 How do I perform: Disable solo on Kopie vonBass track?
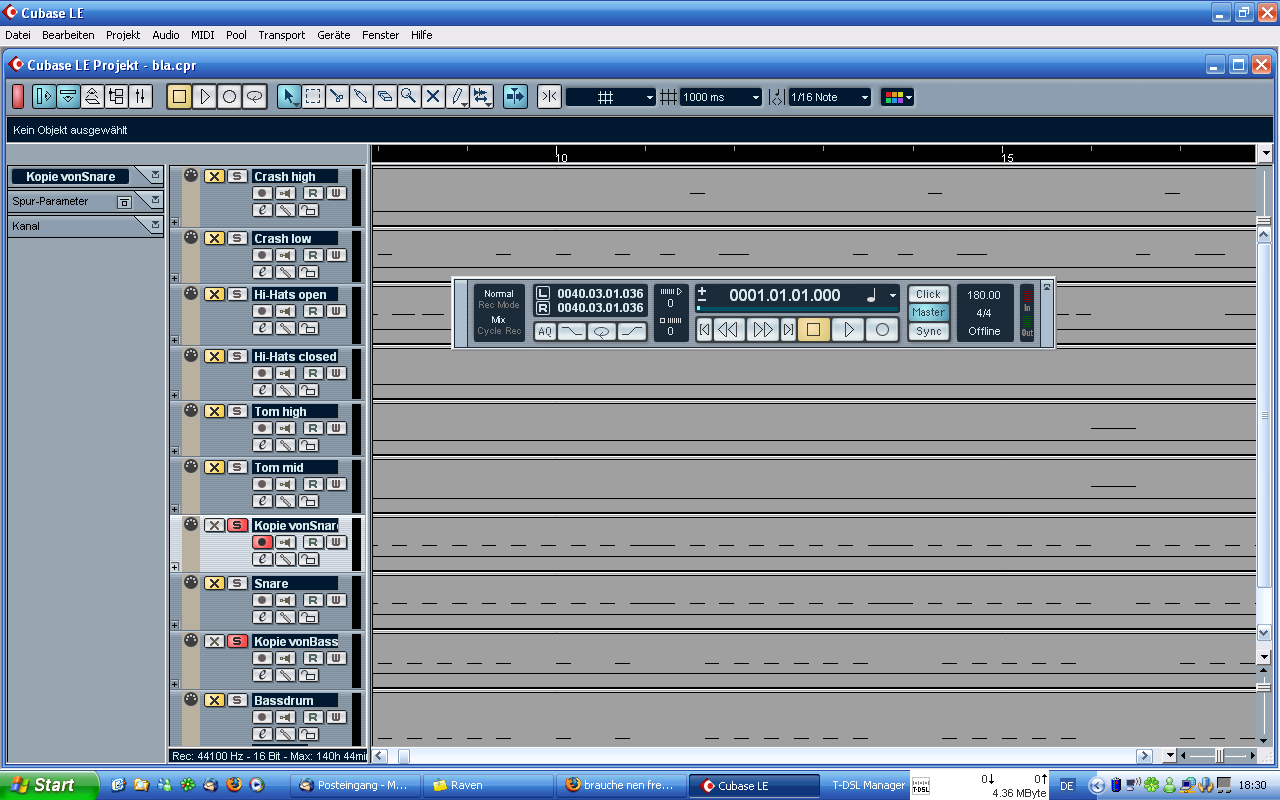pyautogui.click(x=237, y=641)
